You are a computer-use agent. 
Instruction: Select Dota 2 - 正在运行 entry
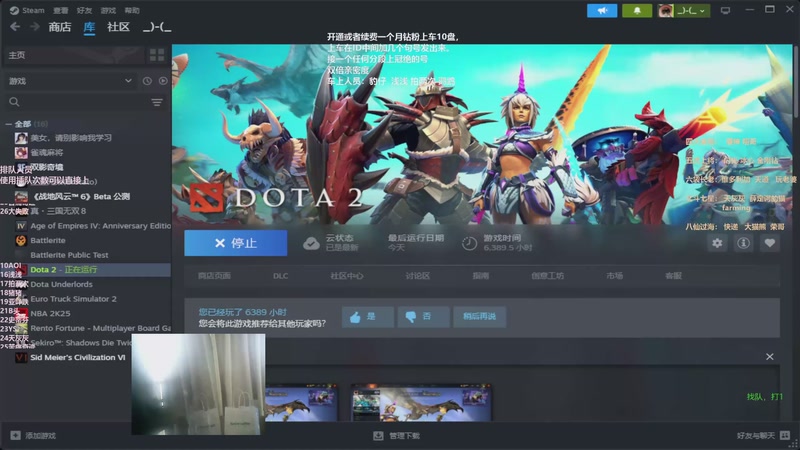click(86, 269)
